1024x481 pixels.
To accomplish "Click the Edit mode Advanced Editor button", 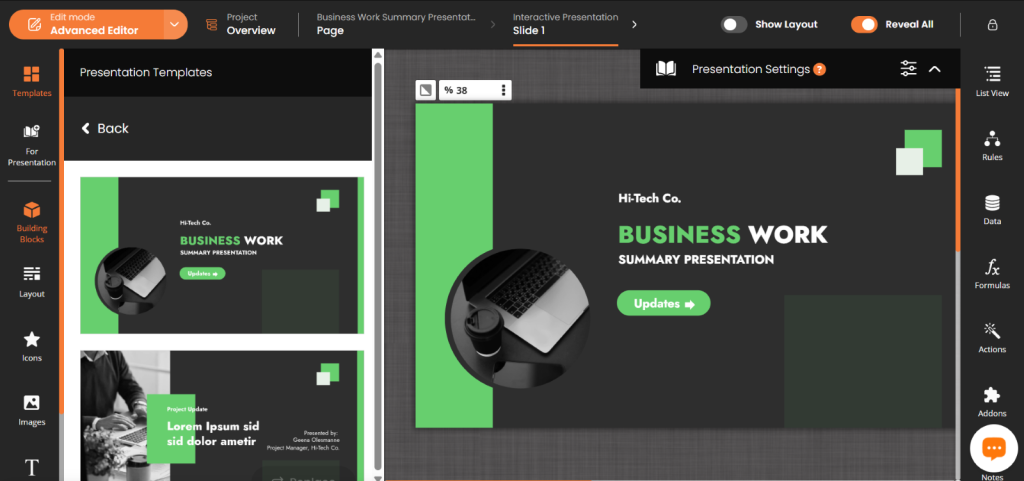I will 86,25.
